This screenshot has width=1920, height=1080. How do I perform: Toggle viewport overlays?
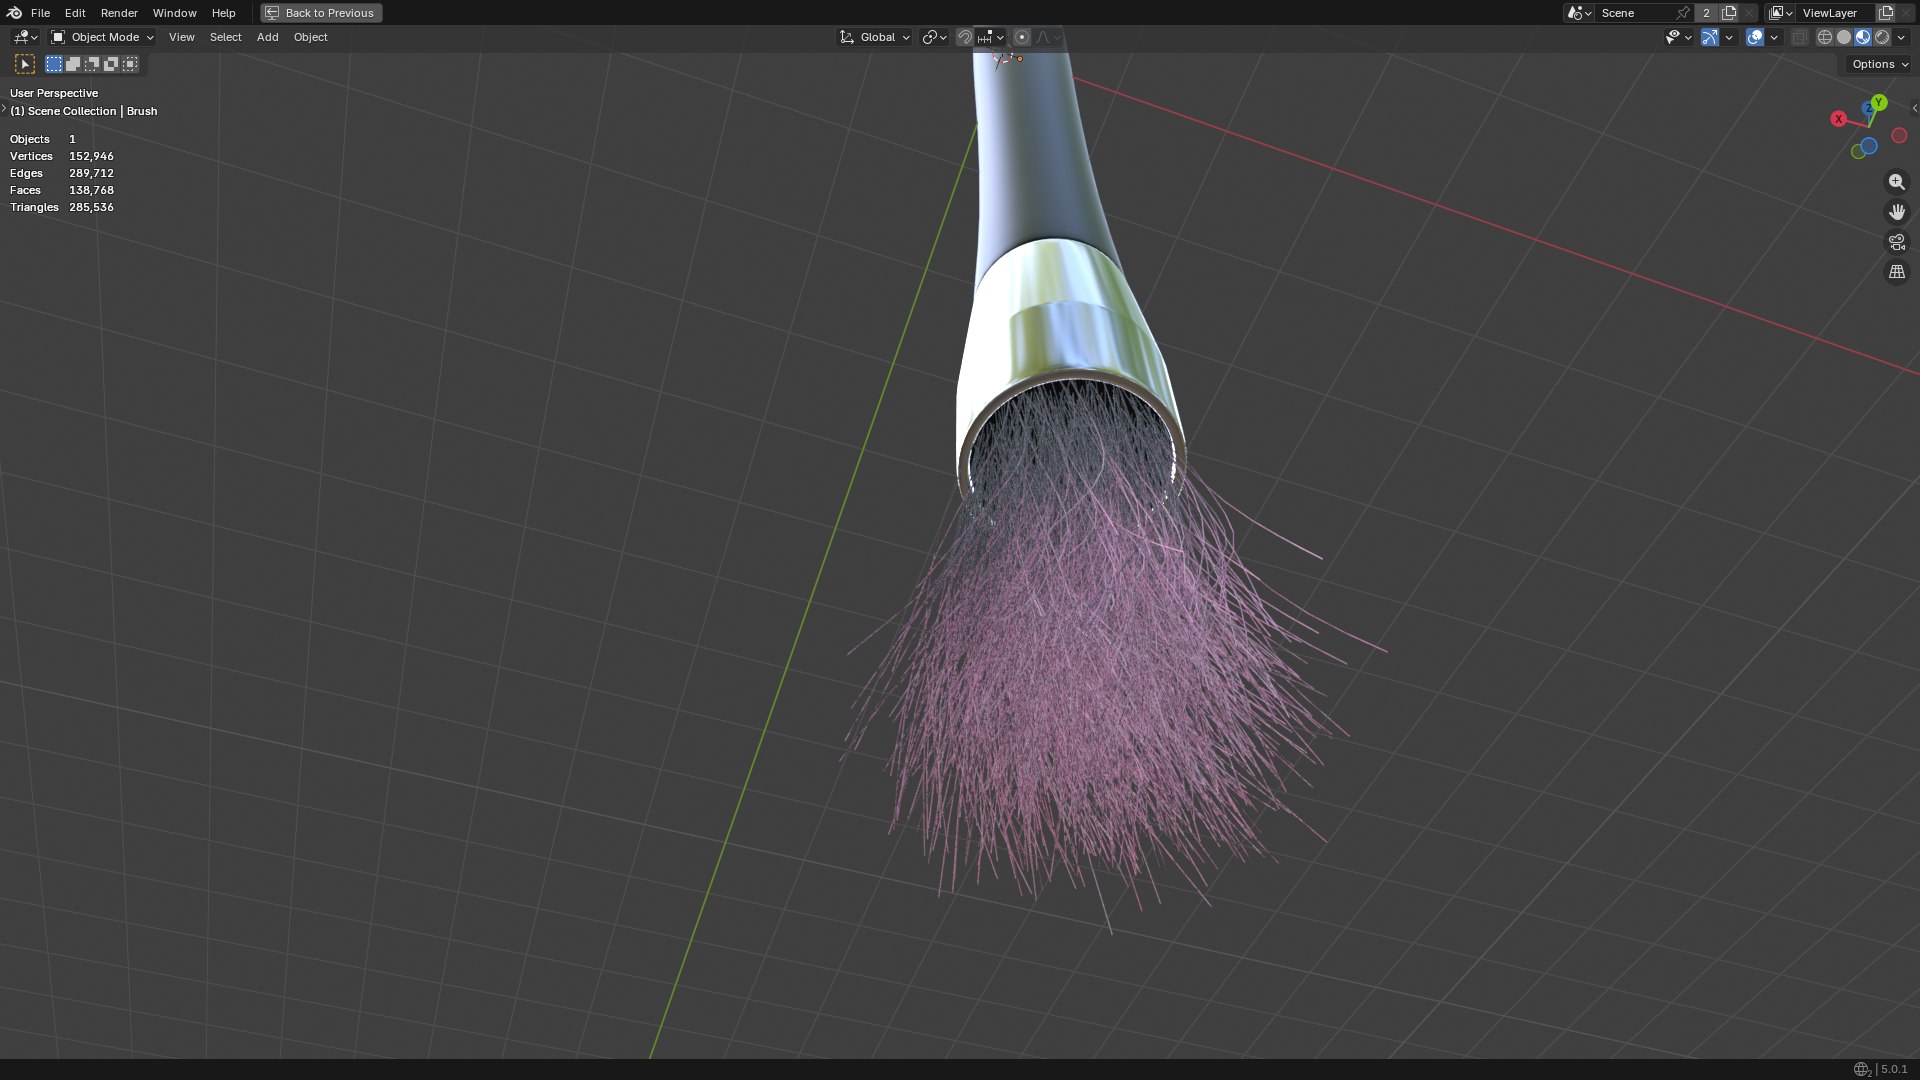point(1755,37)
